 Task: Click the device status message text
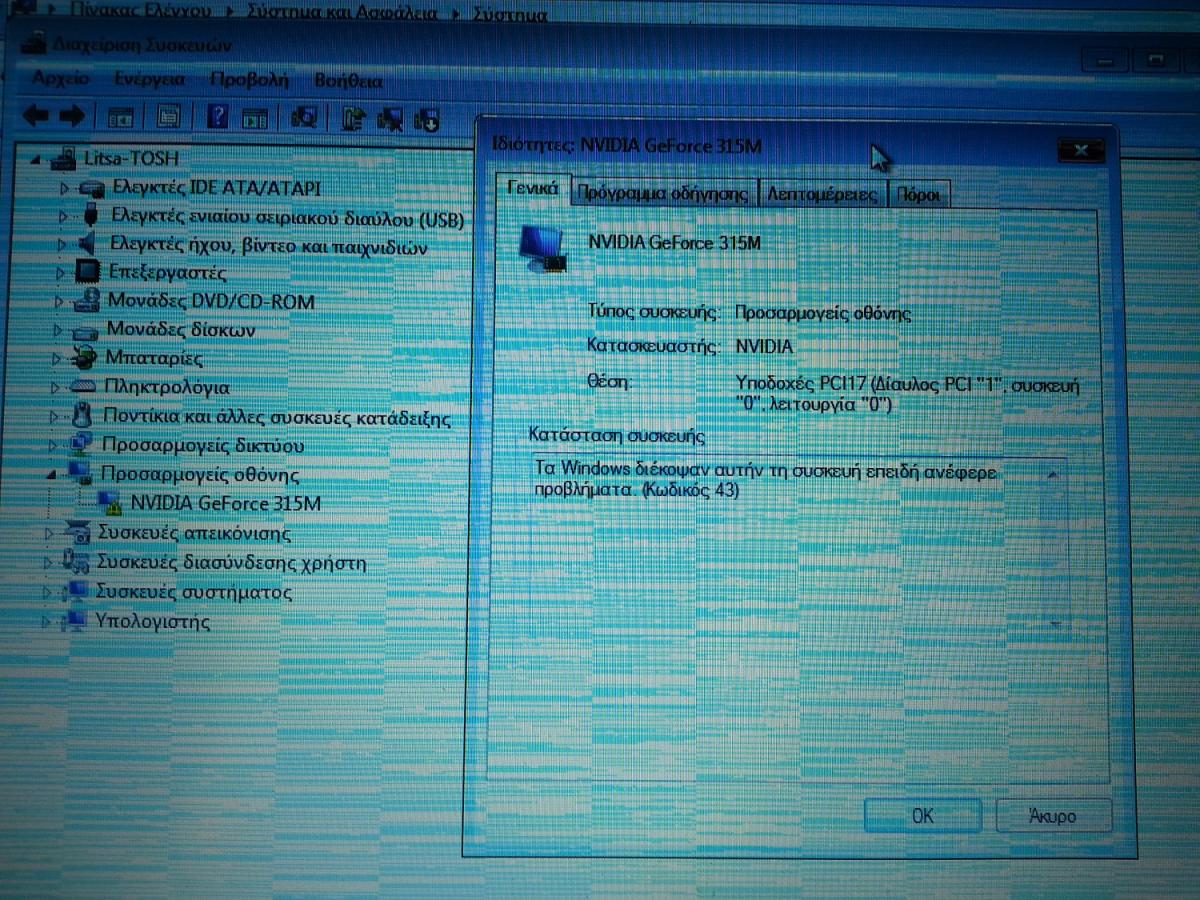(764, 480)
